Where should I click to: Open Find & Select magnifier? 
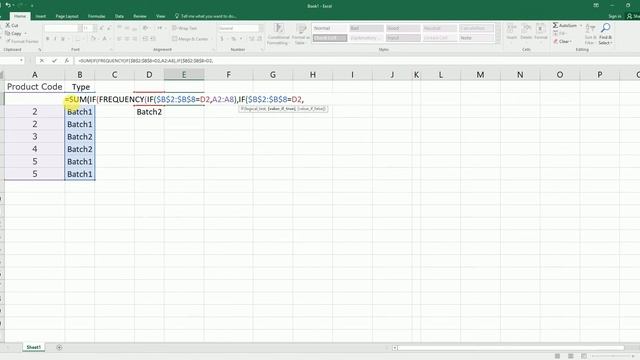tap(606, 34)
